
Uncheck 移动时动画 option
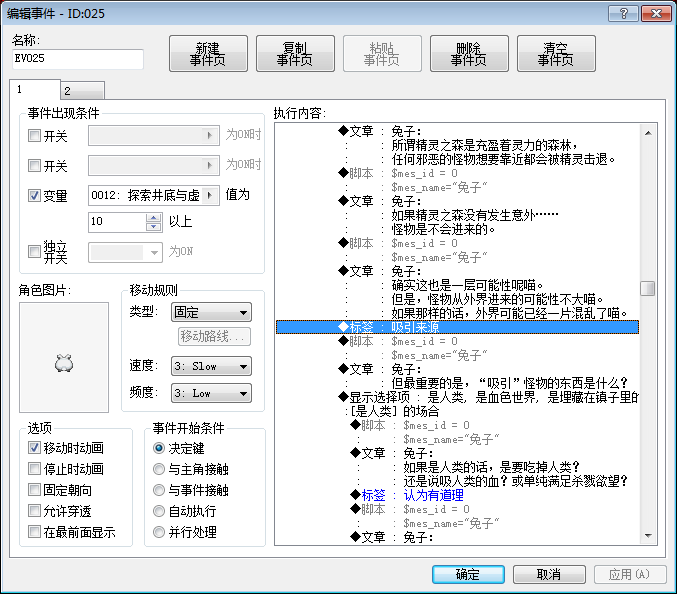point(34,448)
